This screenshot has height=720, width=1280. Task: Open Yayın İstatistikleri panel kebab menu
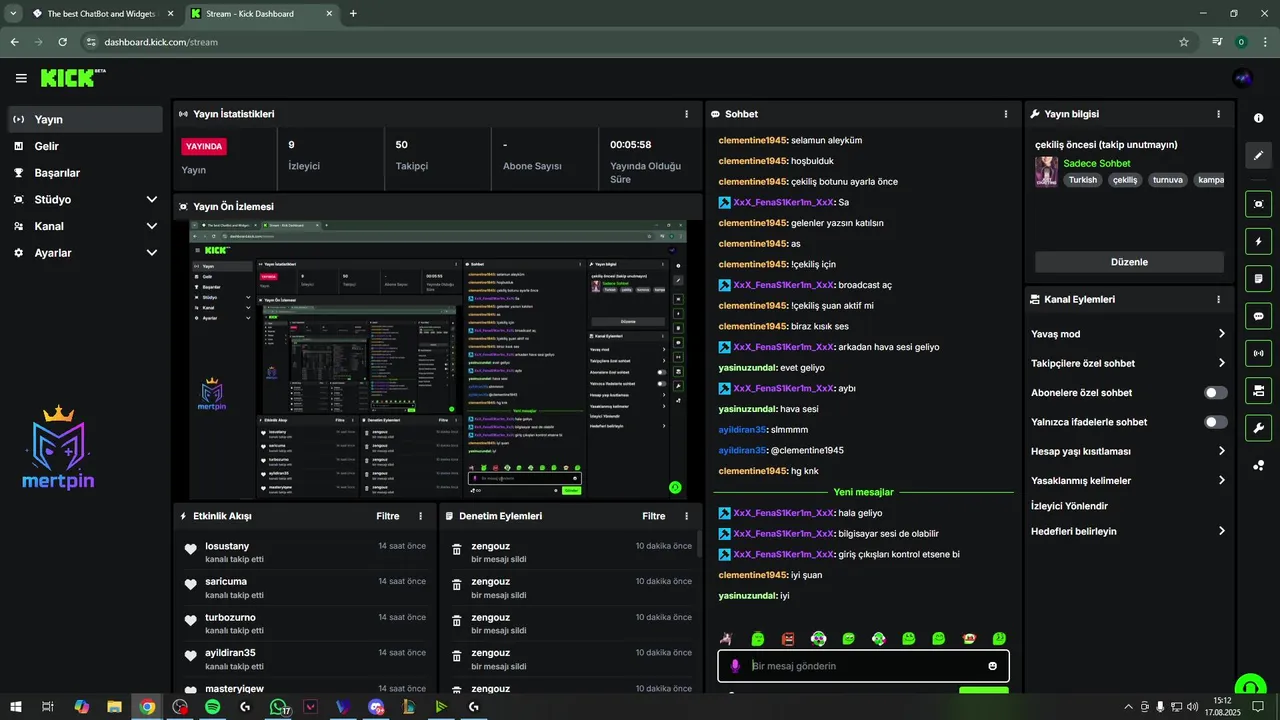pyautogui.click(x=686, y=114)
